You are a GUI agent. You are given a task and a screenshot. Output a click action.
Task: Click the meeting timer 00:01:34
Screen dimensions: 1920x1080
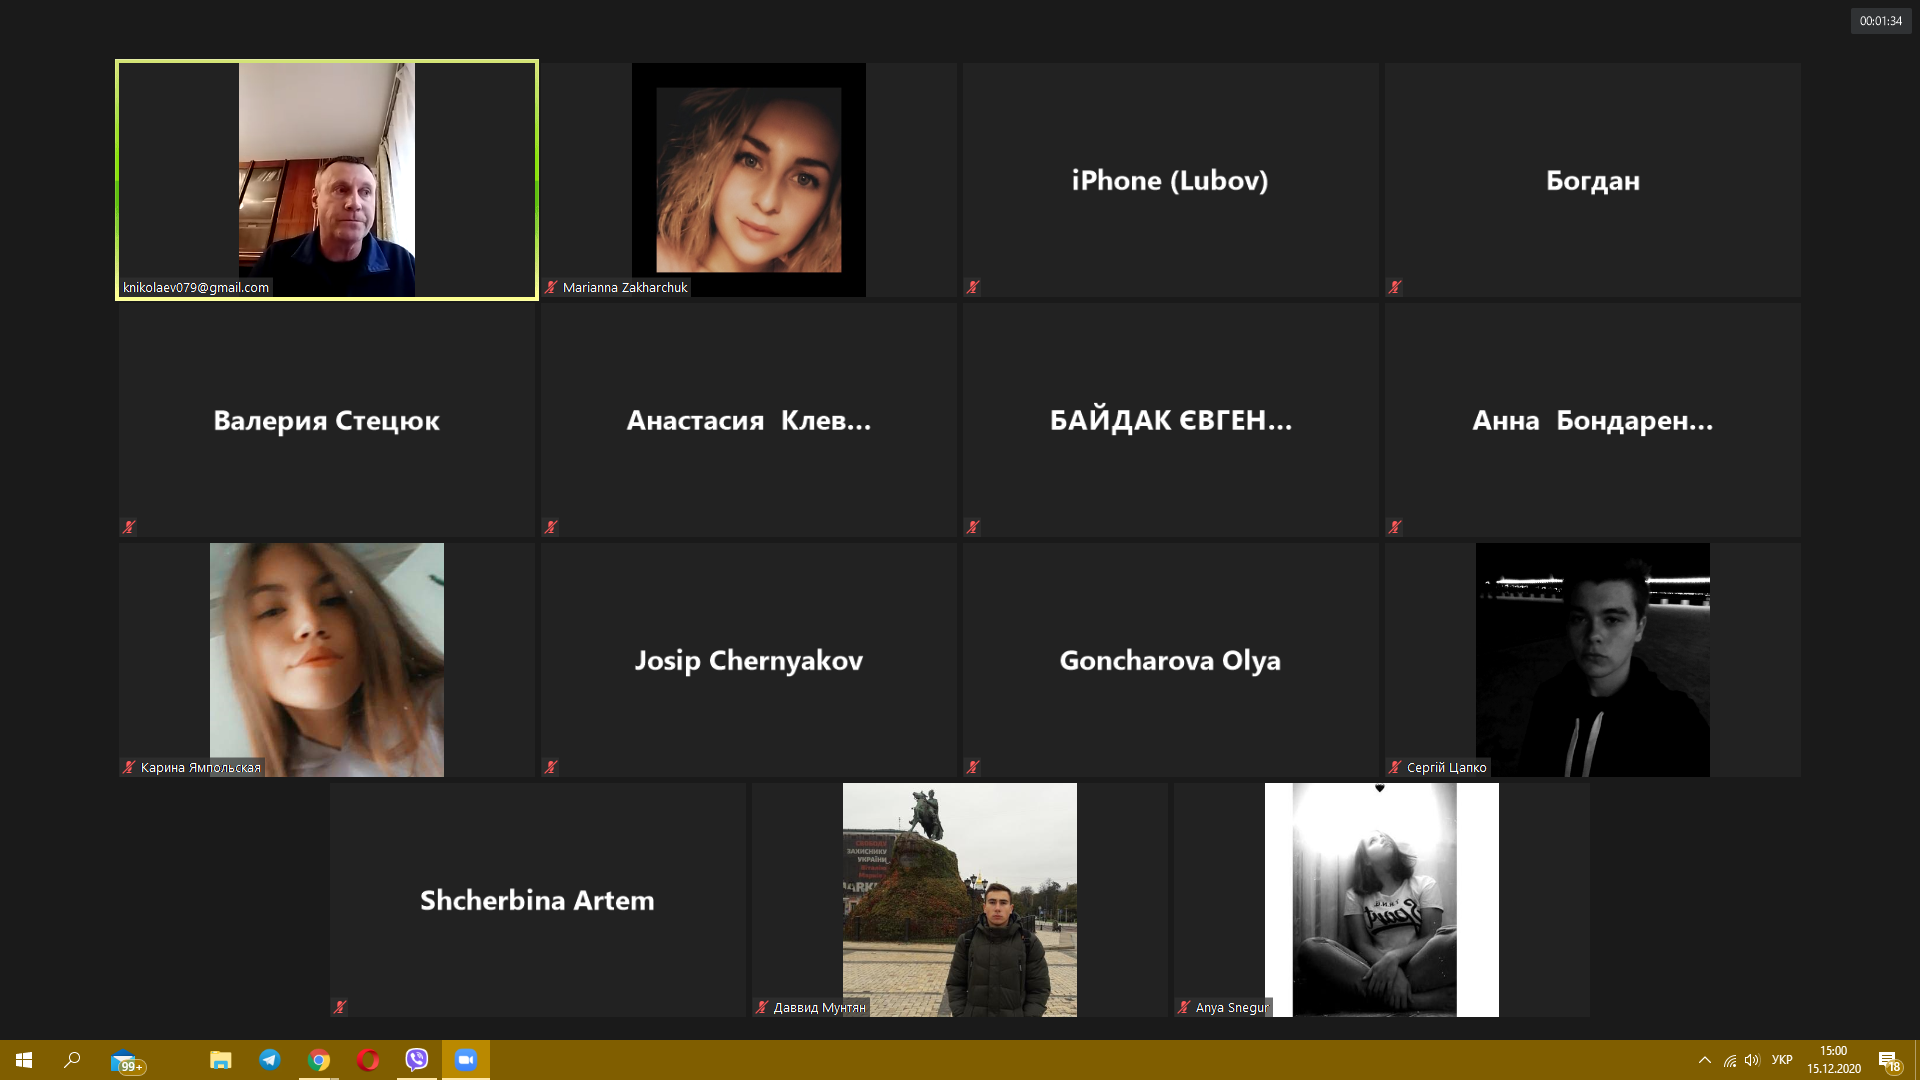pos(1880,21)
